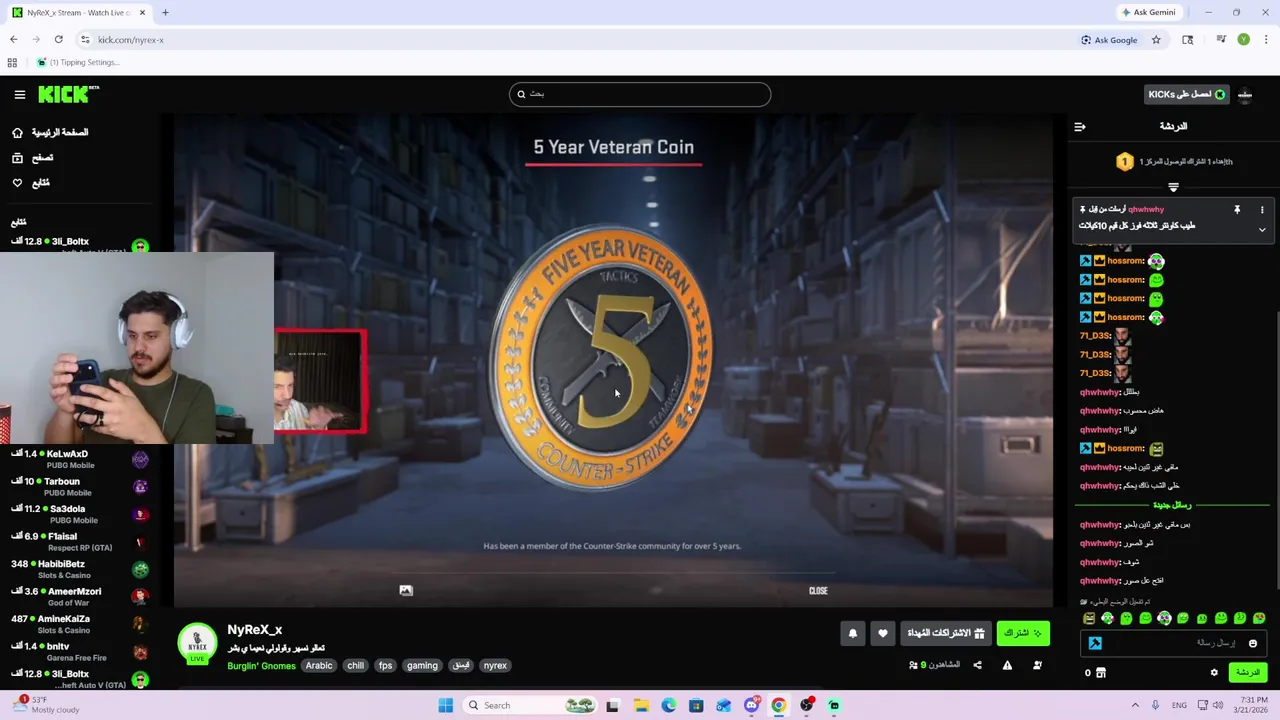
Task: Click the image icon under the coin
Action: [406, 591]
